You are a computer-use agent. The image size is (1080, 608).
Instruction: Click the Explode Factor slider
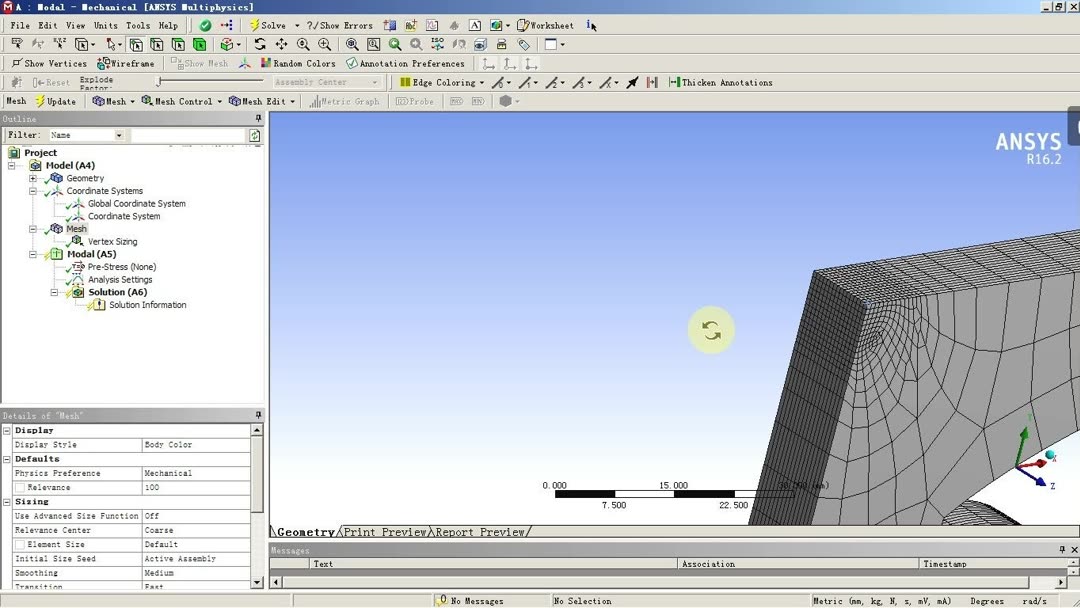coord(160,80)
